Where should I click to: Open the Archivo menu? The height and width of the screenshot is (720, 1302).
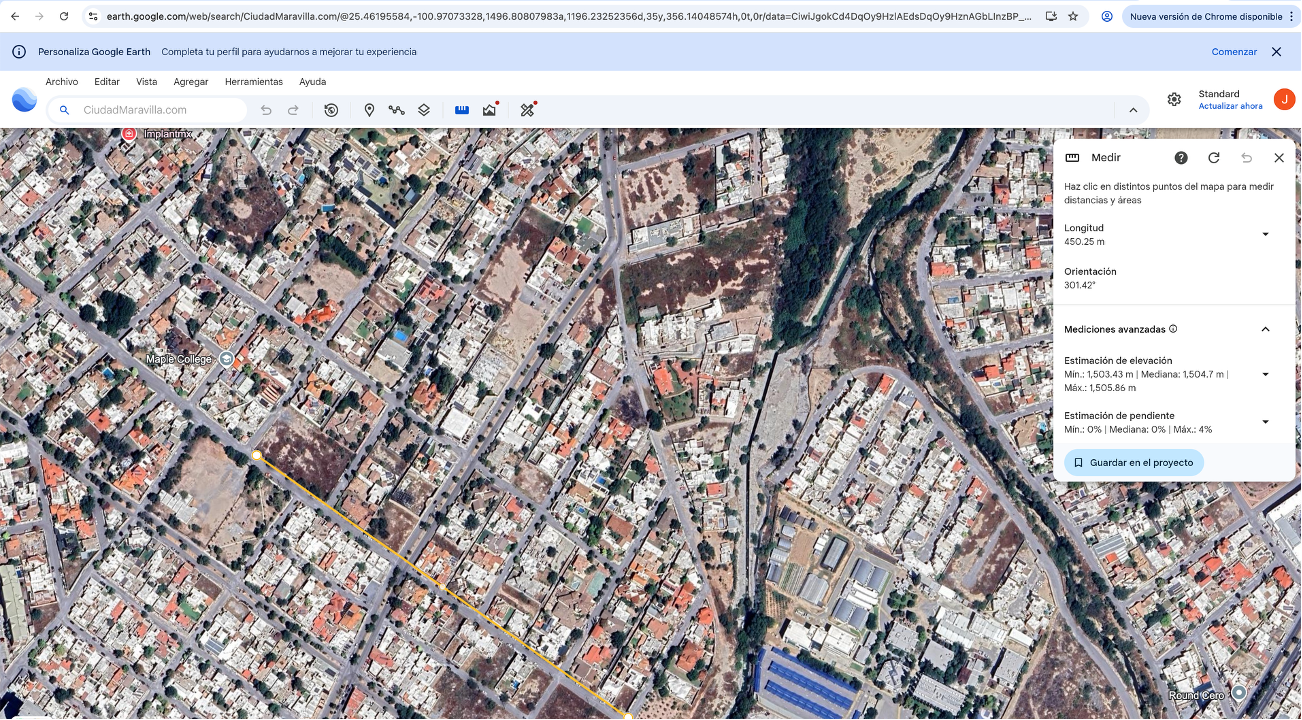[61, 82]
